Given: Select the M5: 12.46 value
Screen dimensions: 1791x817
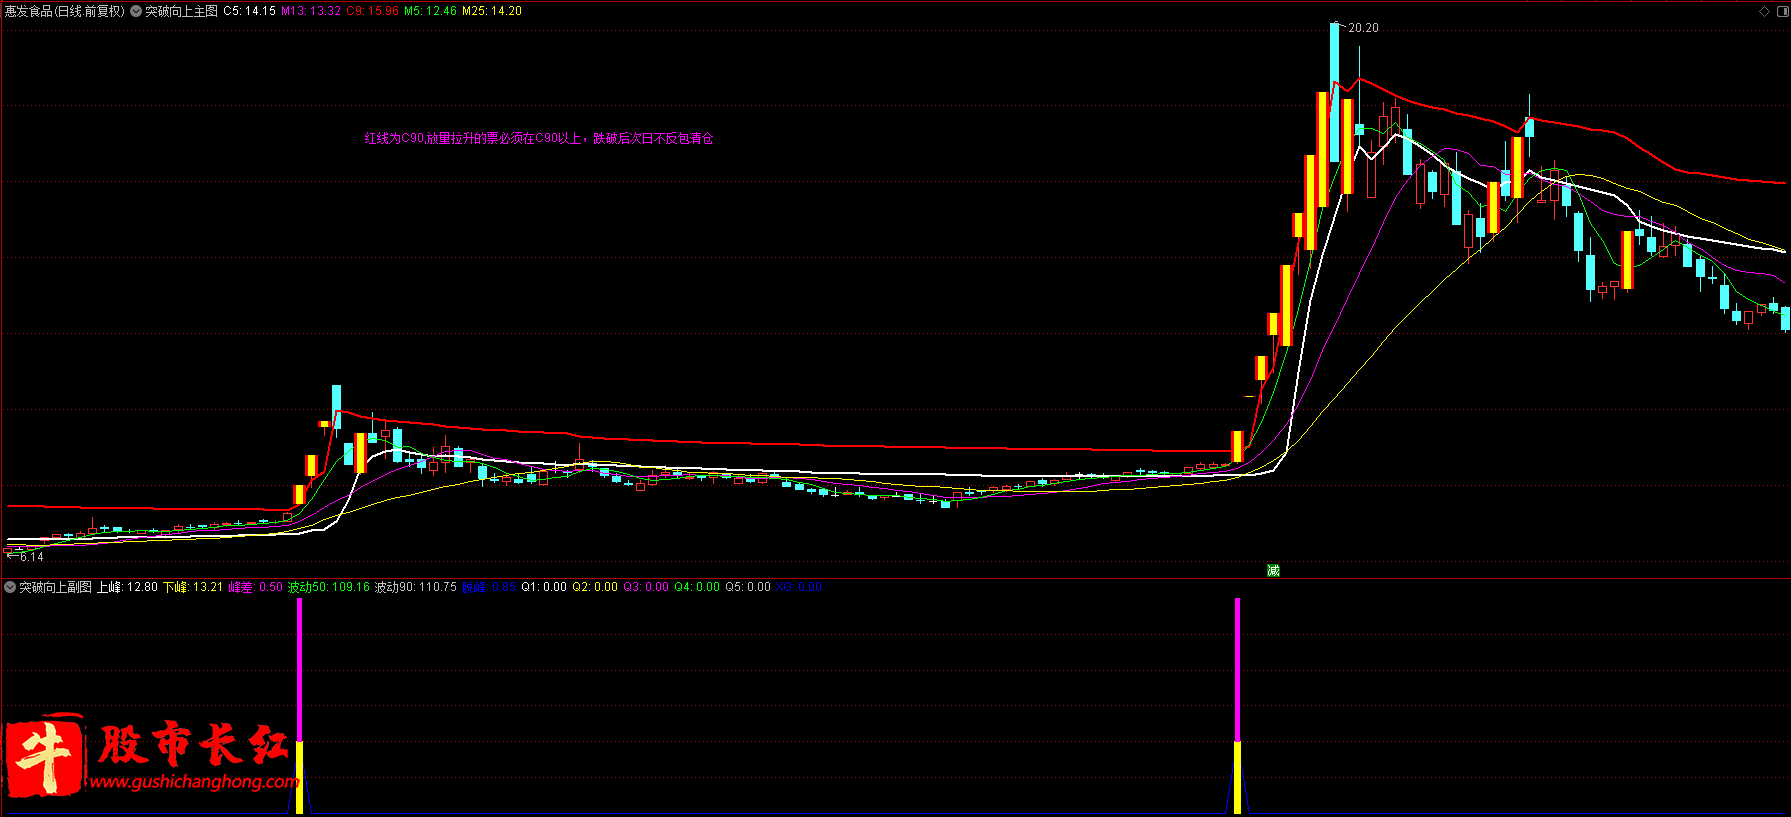Looking at the screenshot, I should click(x=430, y=11).
